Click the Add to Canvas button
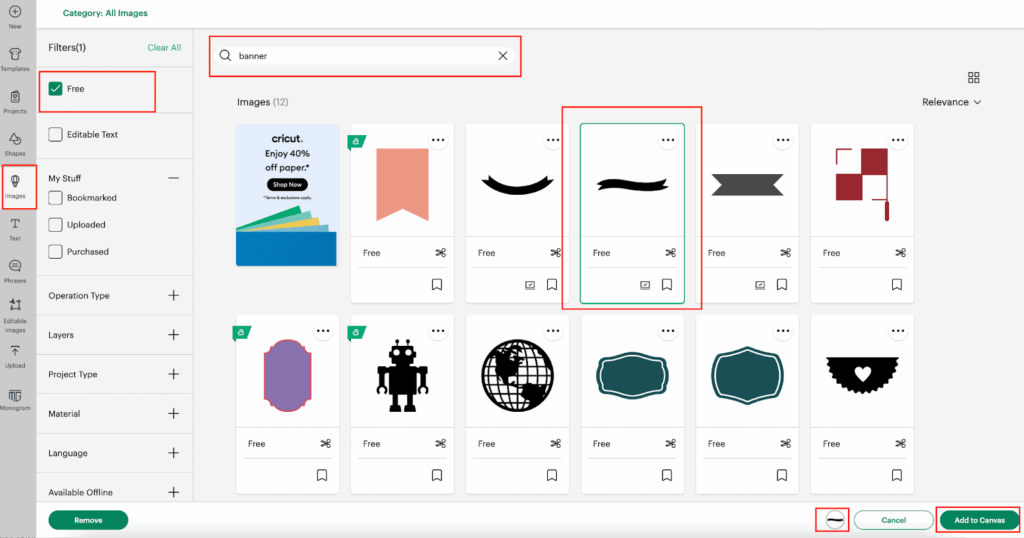Screen dimensions: 1024x538 978,520
